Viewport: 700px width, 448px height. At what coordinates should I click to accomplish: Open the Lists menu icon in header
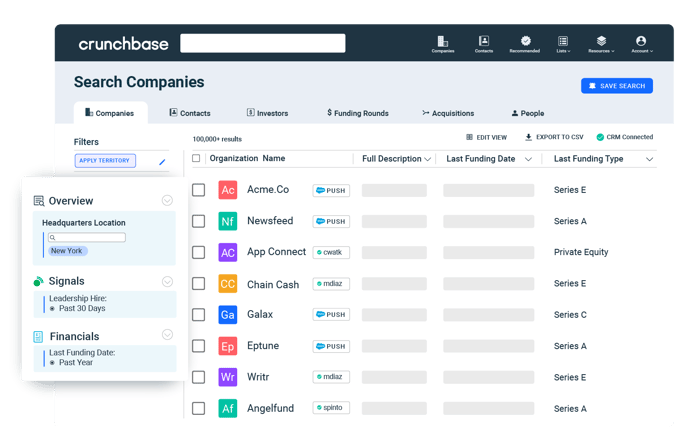click(563, 41)
